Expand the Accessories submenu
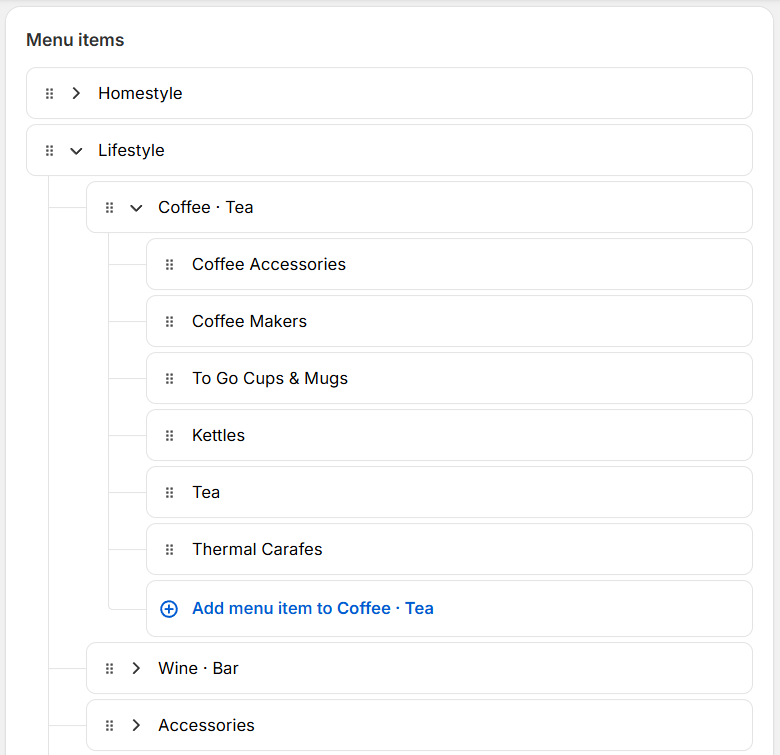 point(136,725)
